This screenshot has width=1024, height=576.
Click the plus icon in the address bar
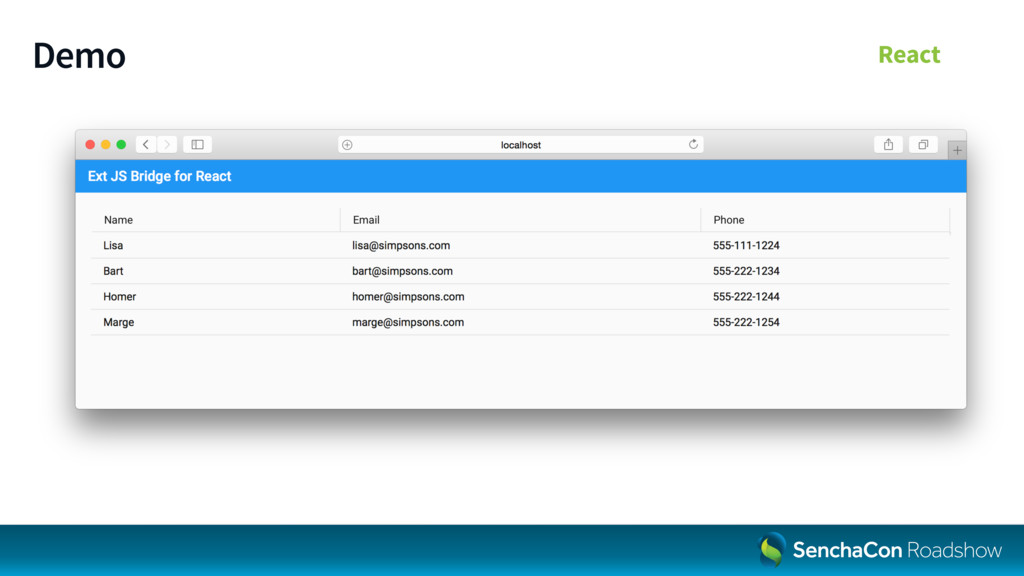pos(347,145)
